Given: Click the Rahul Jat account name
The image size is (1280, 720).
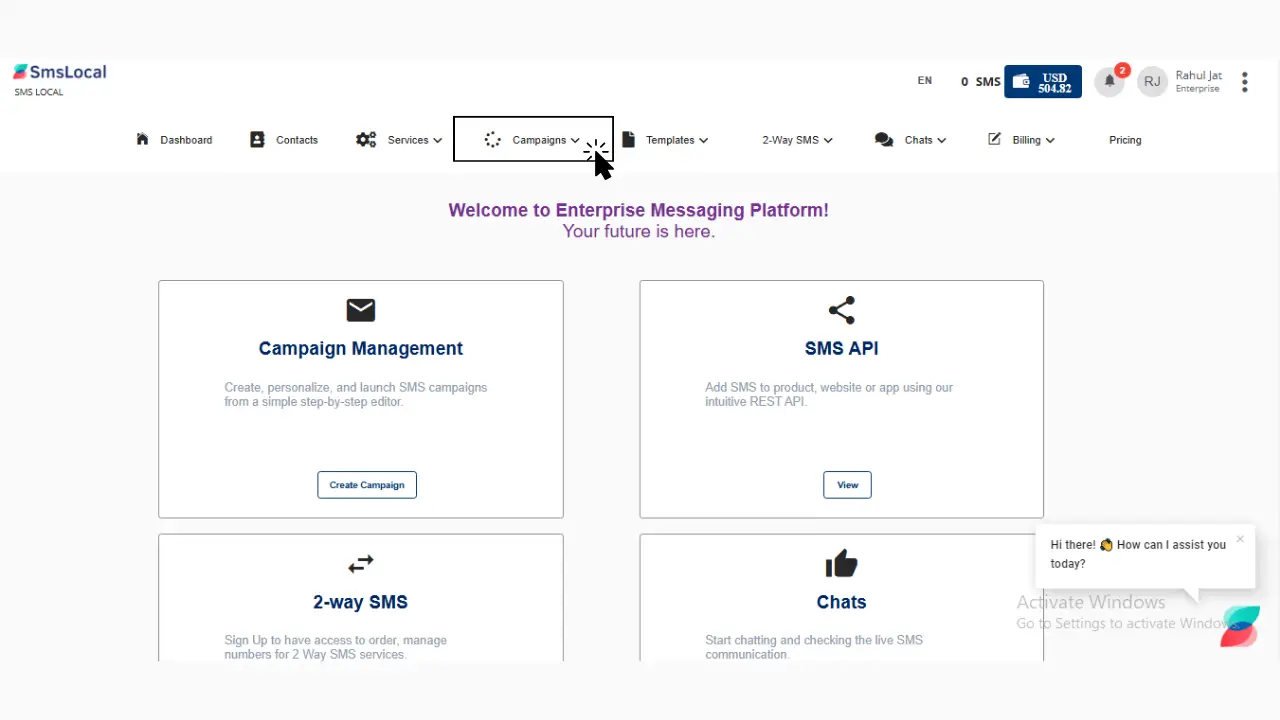Looking at the screenshot, I should click(x=1199, y=76).
